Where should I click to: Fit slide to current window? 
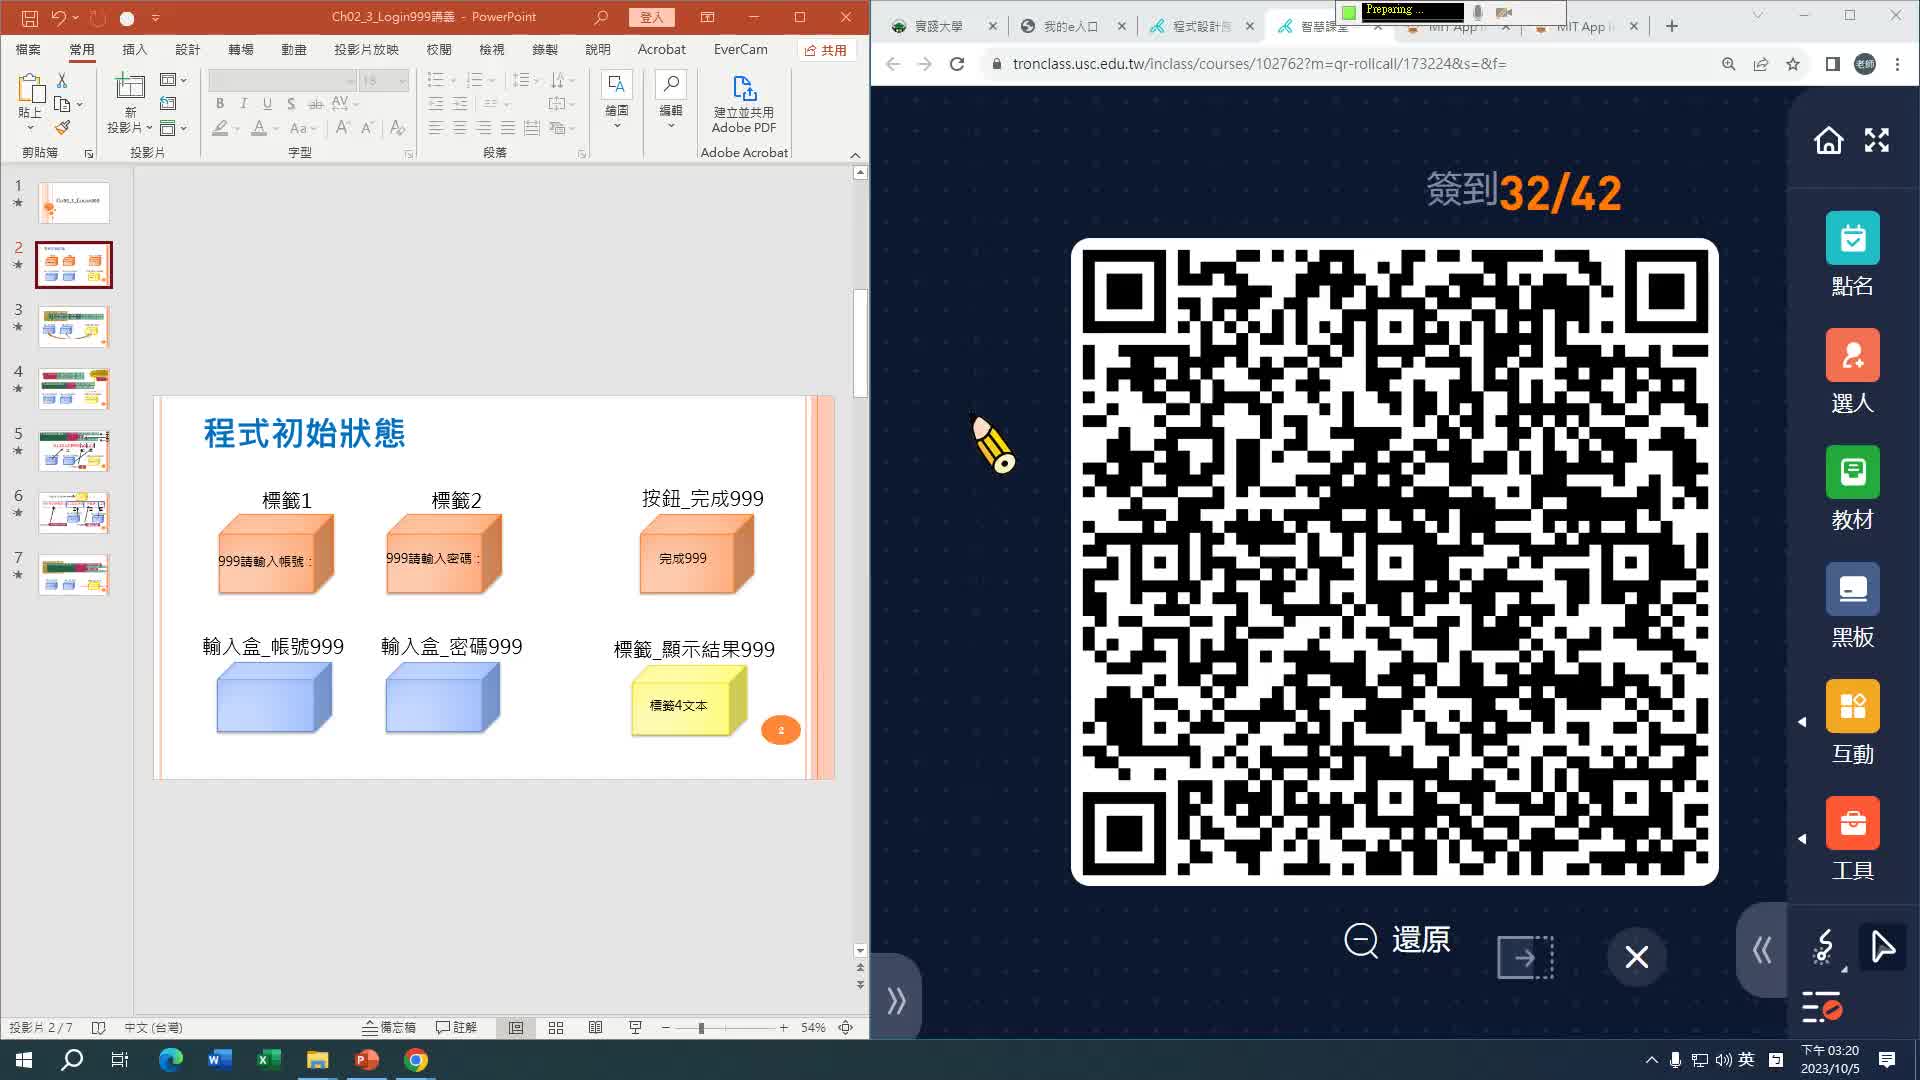pyautogui.click(x=846, y=1027)
